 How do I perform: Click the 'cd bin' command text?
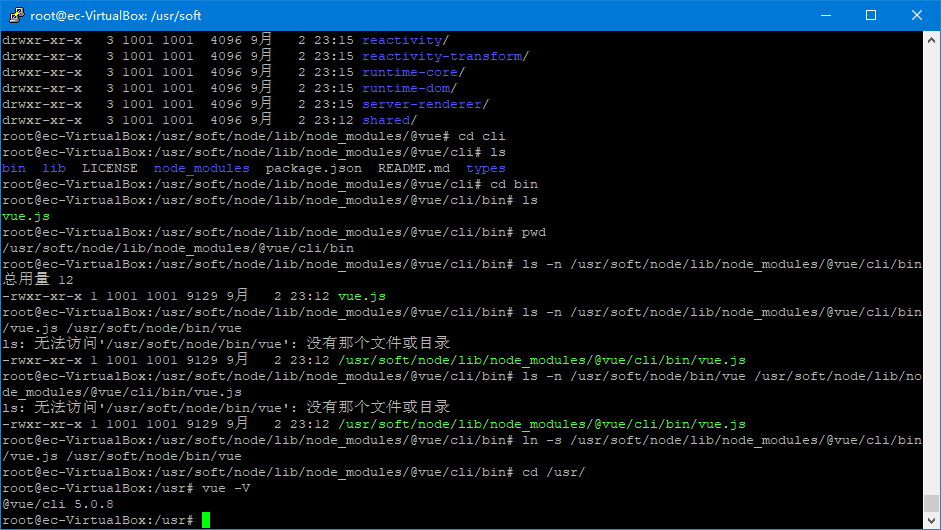[514, 184]
